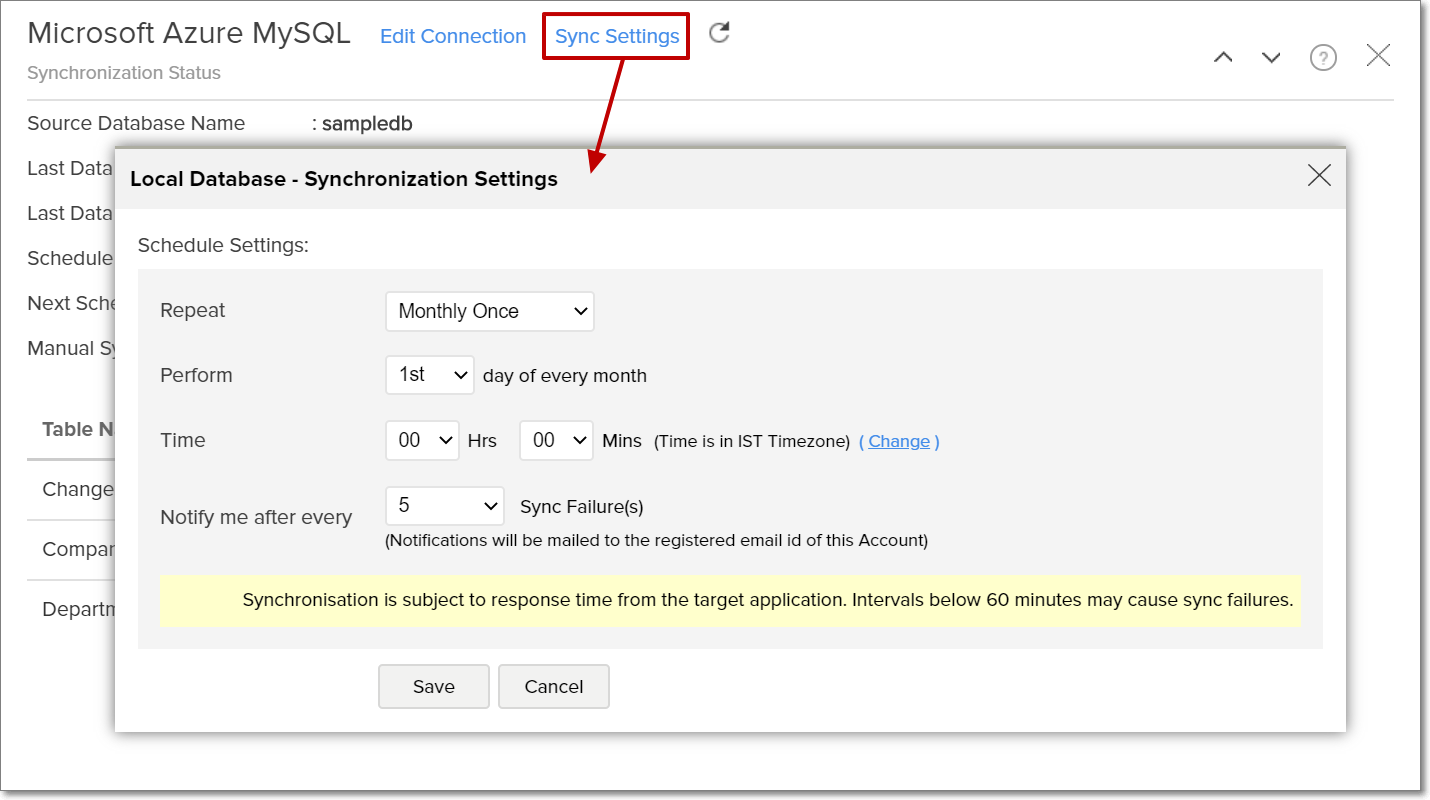This screenshot has width=1430, height=800.
Task: Open the day of month dropdown
Action: [429, 374]
